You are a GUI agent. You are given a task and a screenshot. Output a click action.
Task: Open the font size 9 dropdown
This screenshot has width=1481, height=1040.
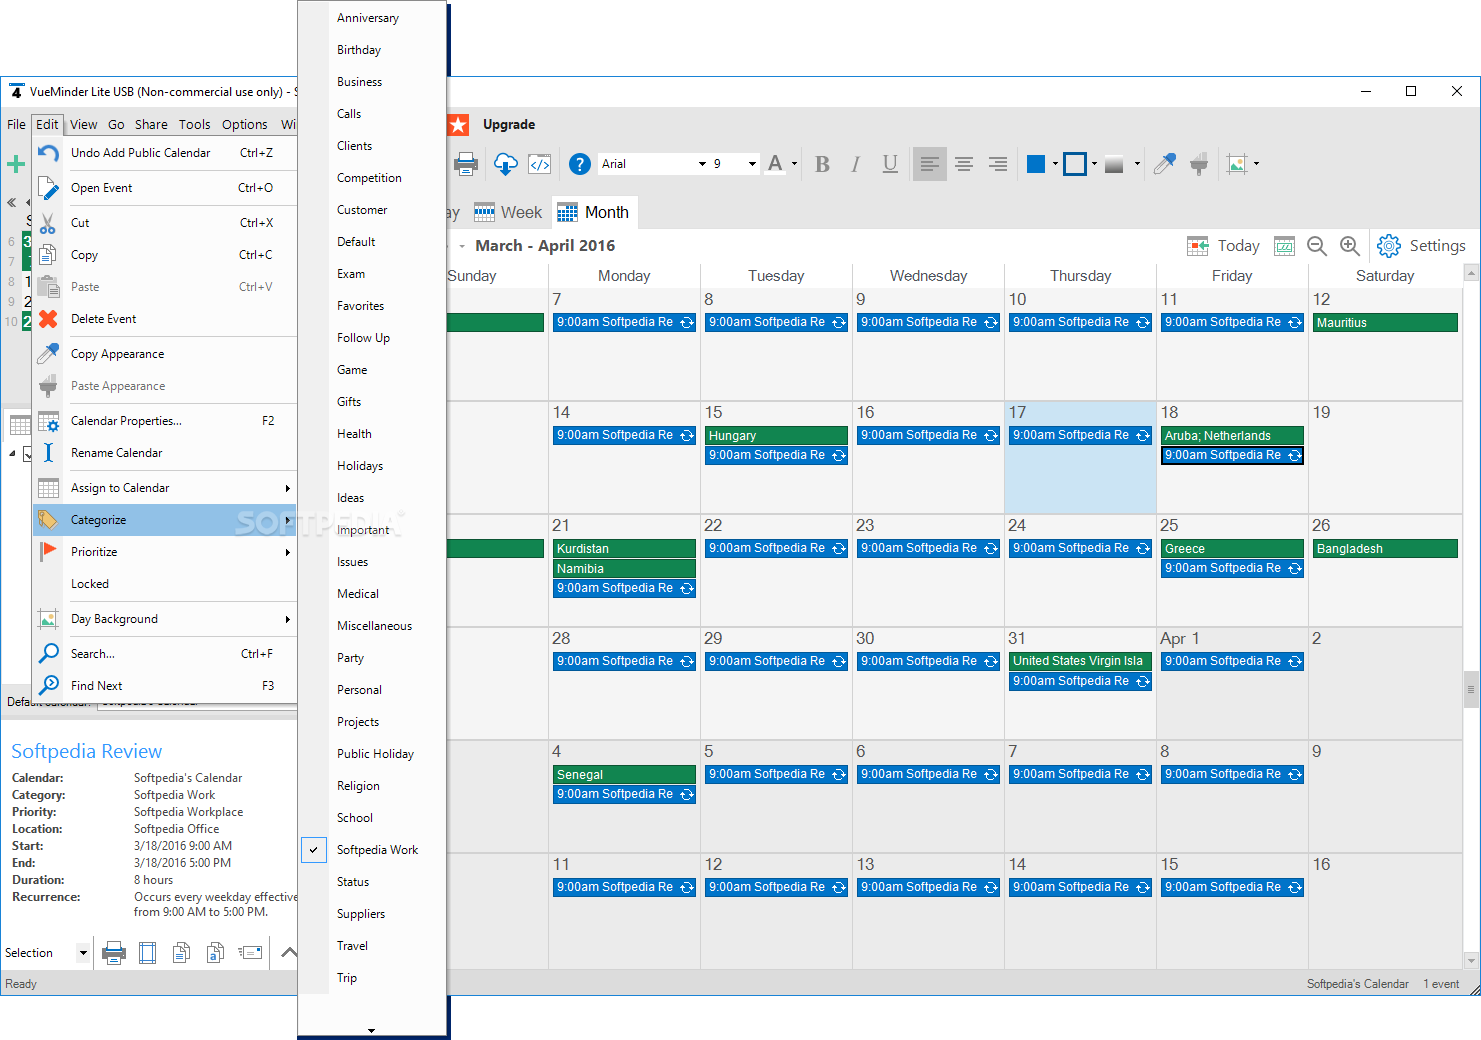tap(752, 164)
